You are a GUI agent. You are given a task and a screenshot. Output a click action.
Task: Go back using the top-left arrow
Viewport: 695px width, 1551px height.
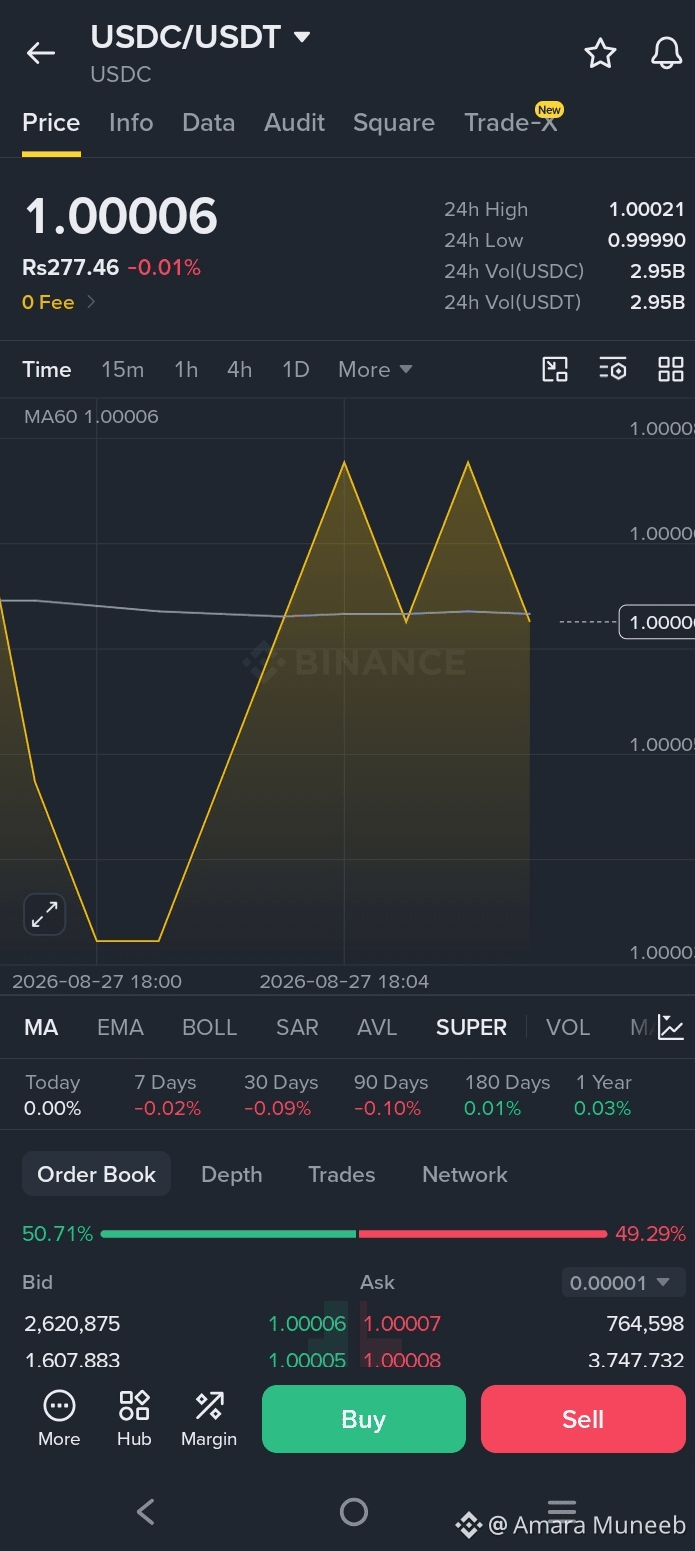pos(41,53)
